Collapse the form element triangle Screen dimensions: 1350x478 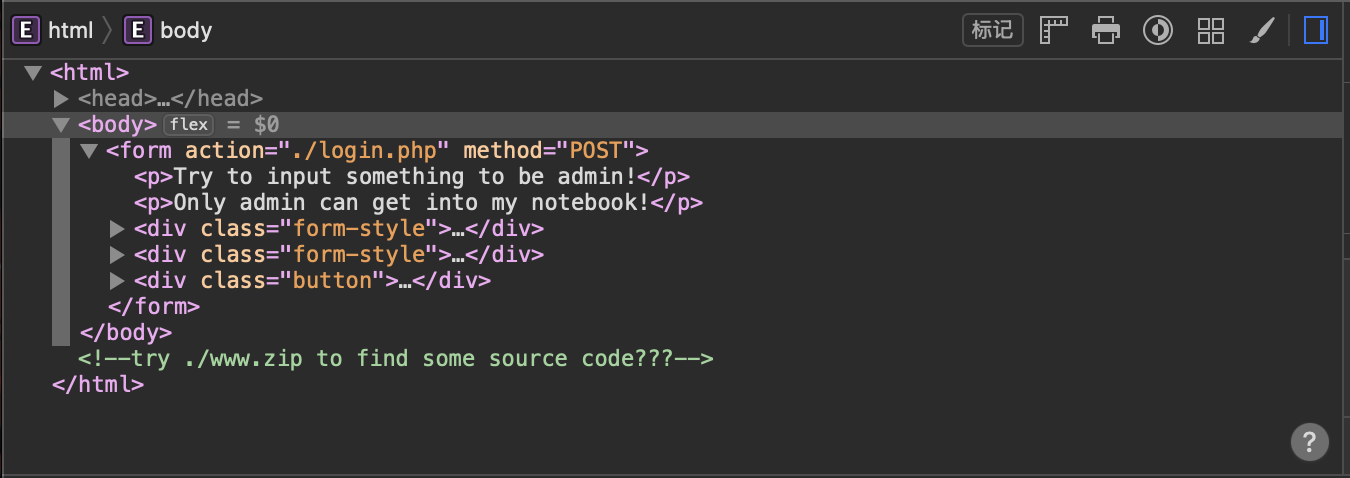click(88, 151)
